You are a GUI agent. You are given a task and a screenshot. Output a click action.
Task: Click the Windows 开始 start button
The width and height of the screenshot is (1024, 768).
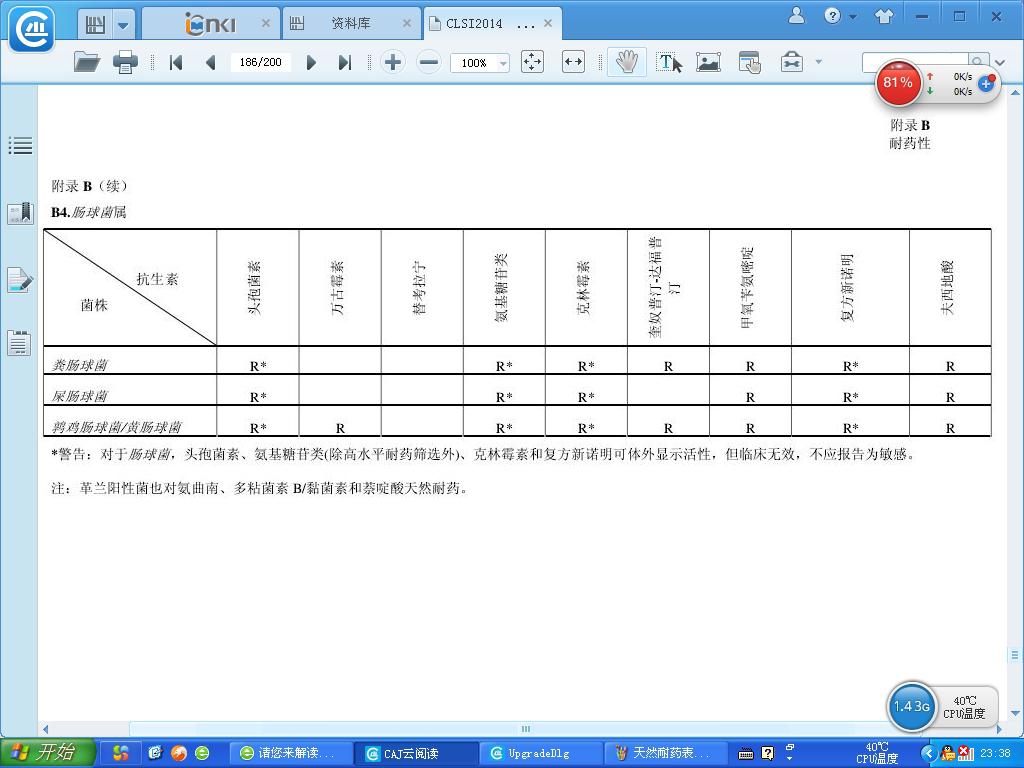[x=48, y=753]
